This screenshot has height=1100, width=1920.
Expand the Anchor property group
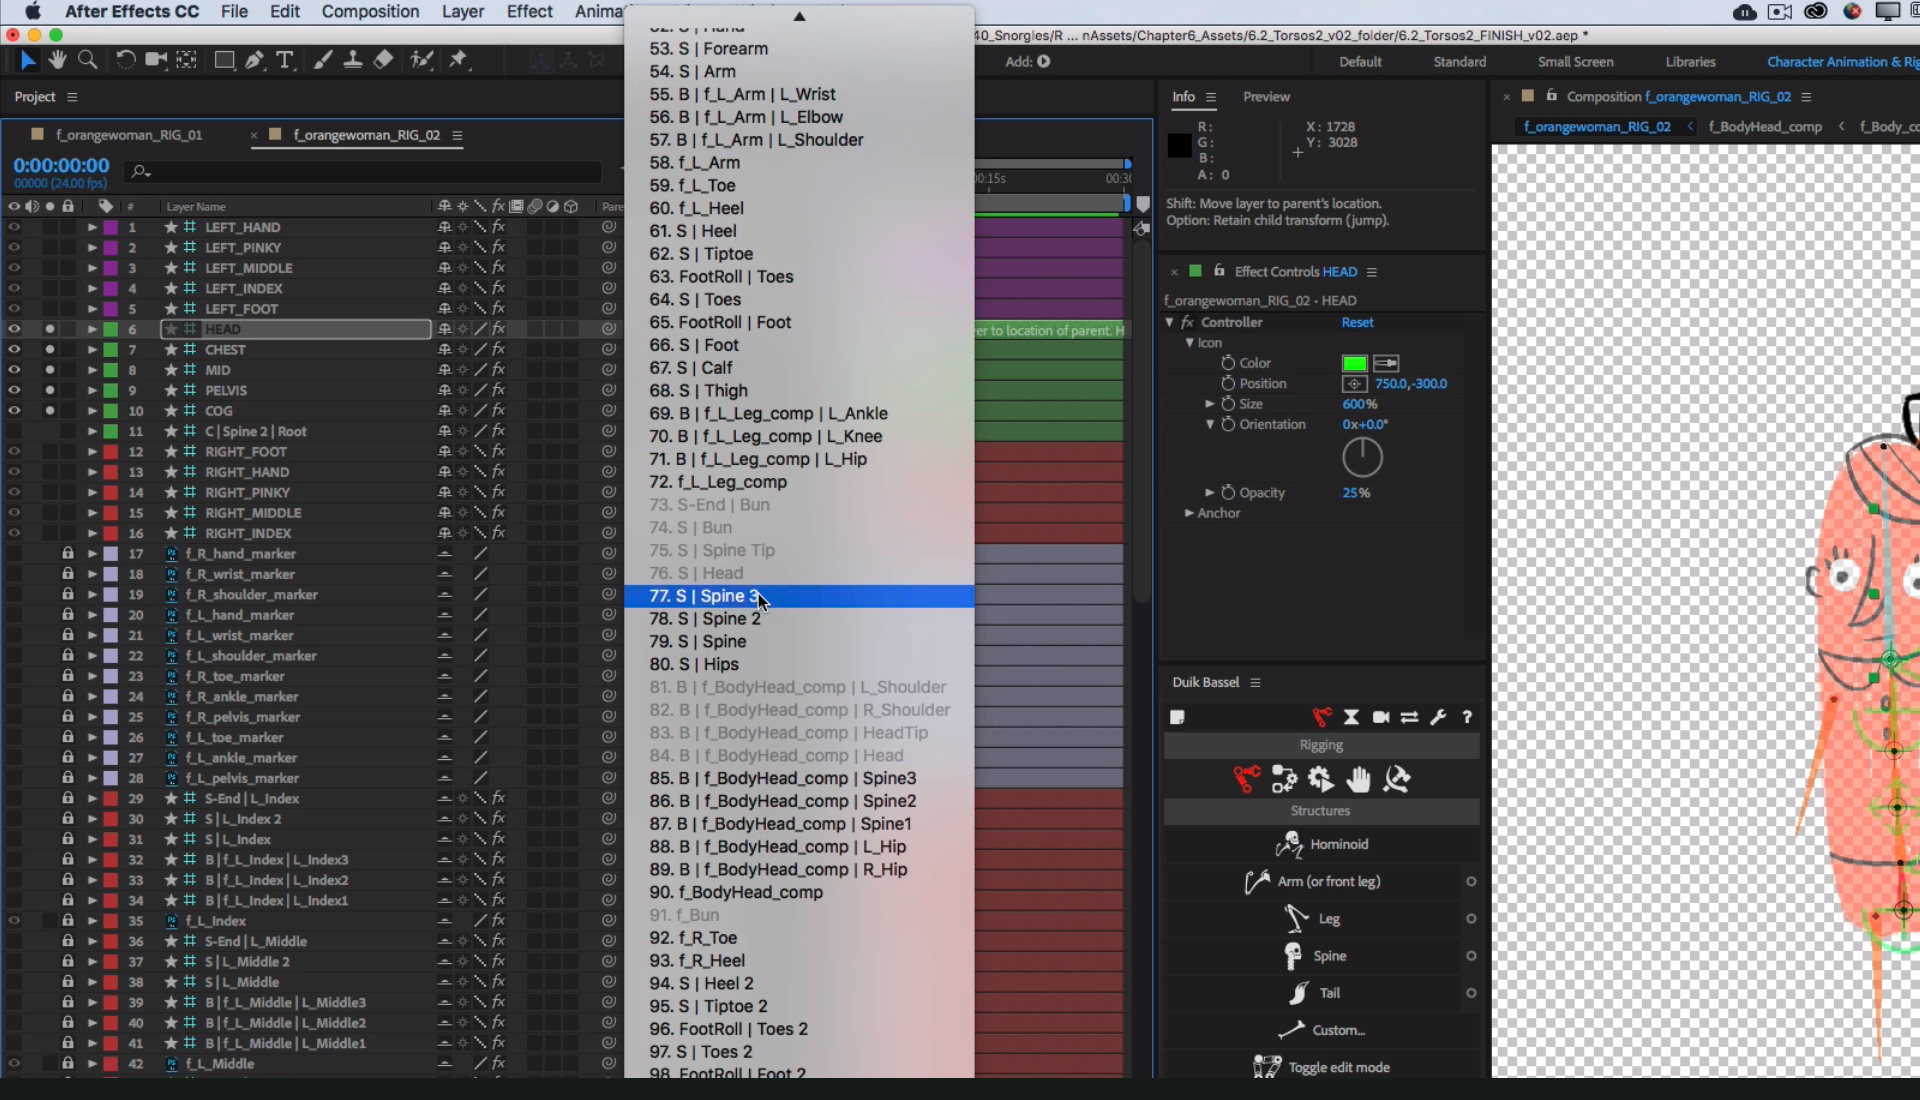1189,513
